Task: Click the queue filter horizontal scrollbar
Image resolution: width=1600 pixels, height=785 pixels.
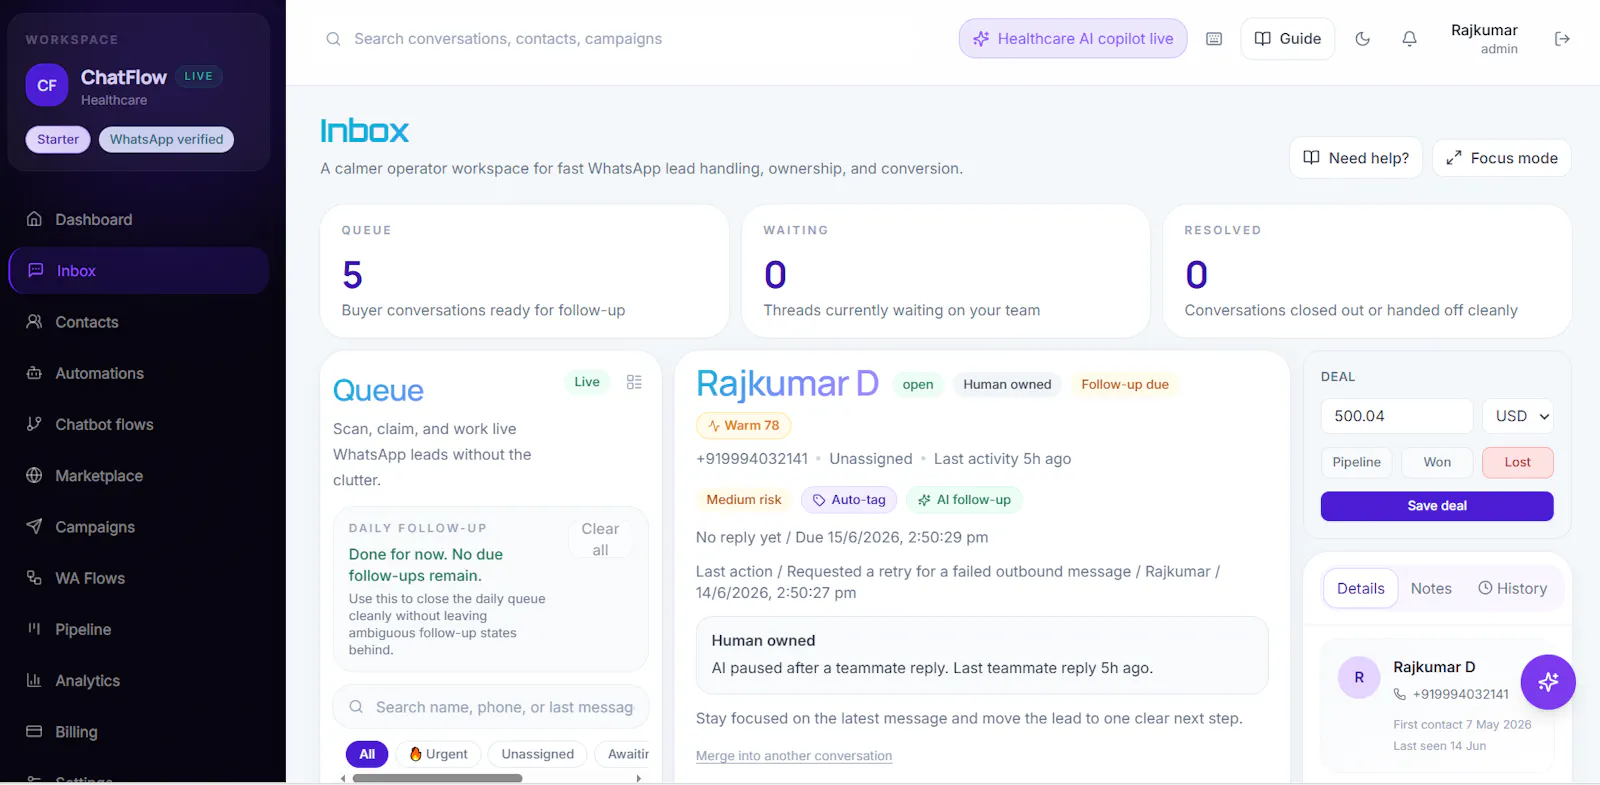Action: [437, 778]
